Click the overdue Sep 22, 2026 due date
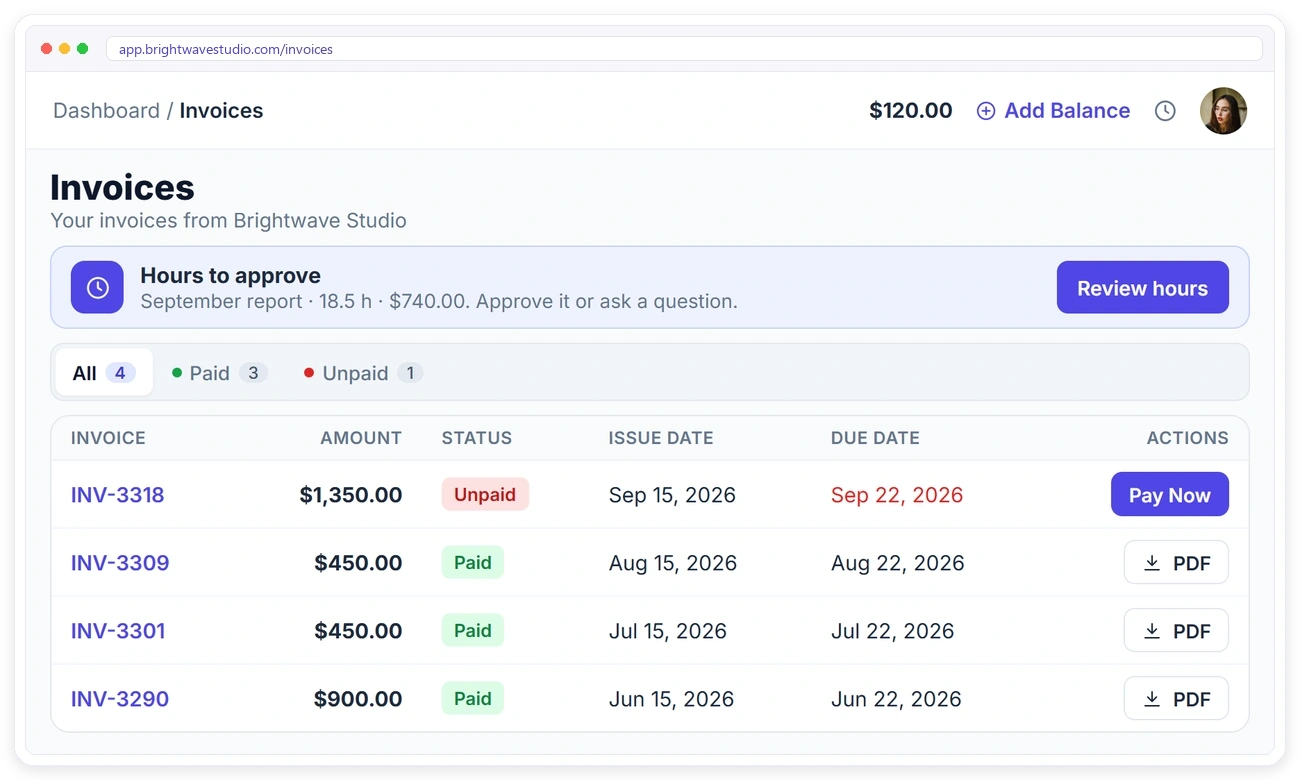 coord(897,495)
